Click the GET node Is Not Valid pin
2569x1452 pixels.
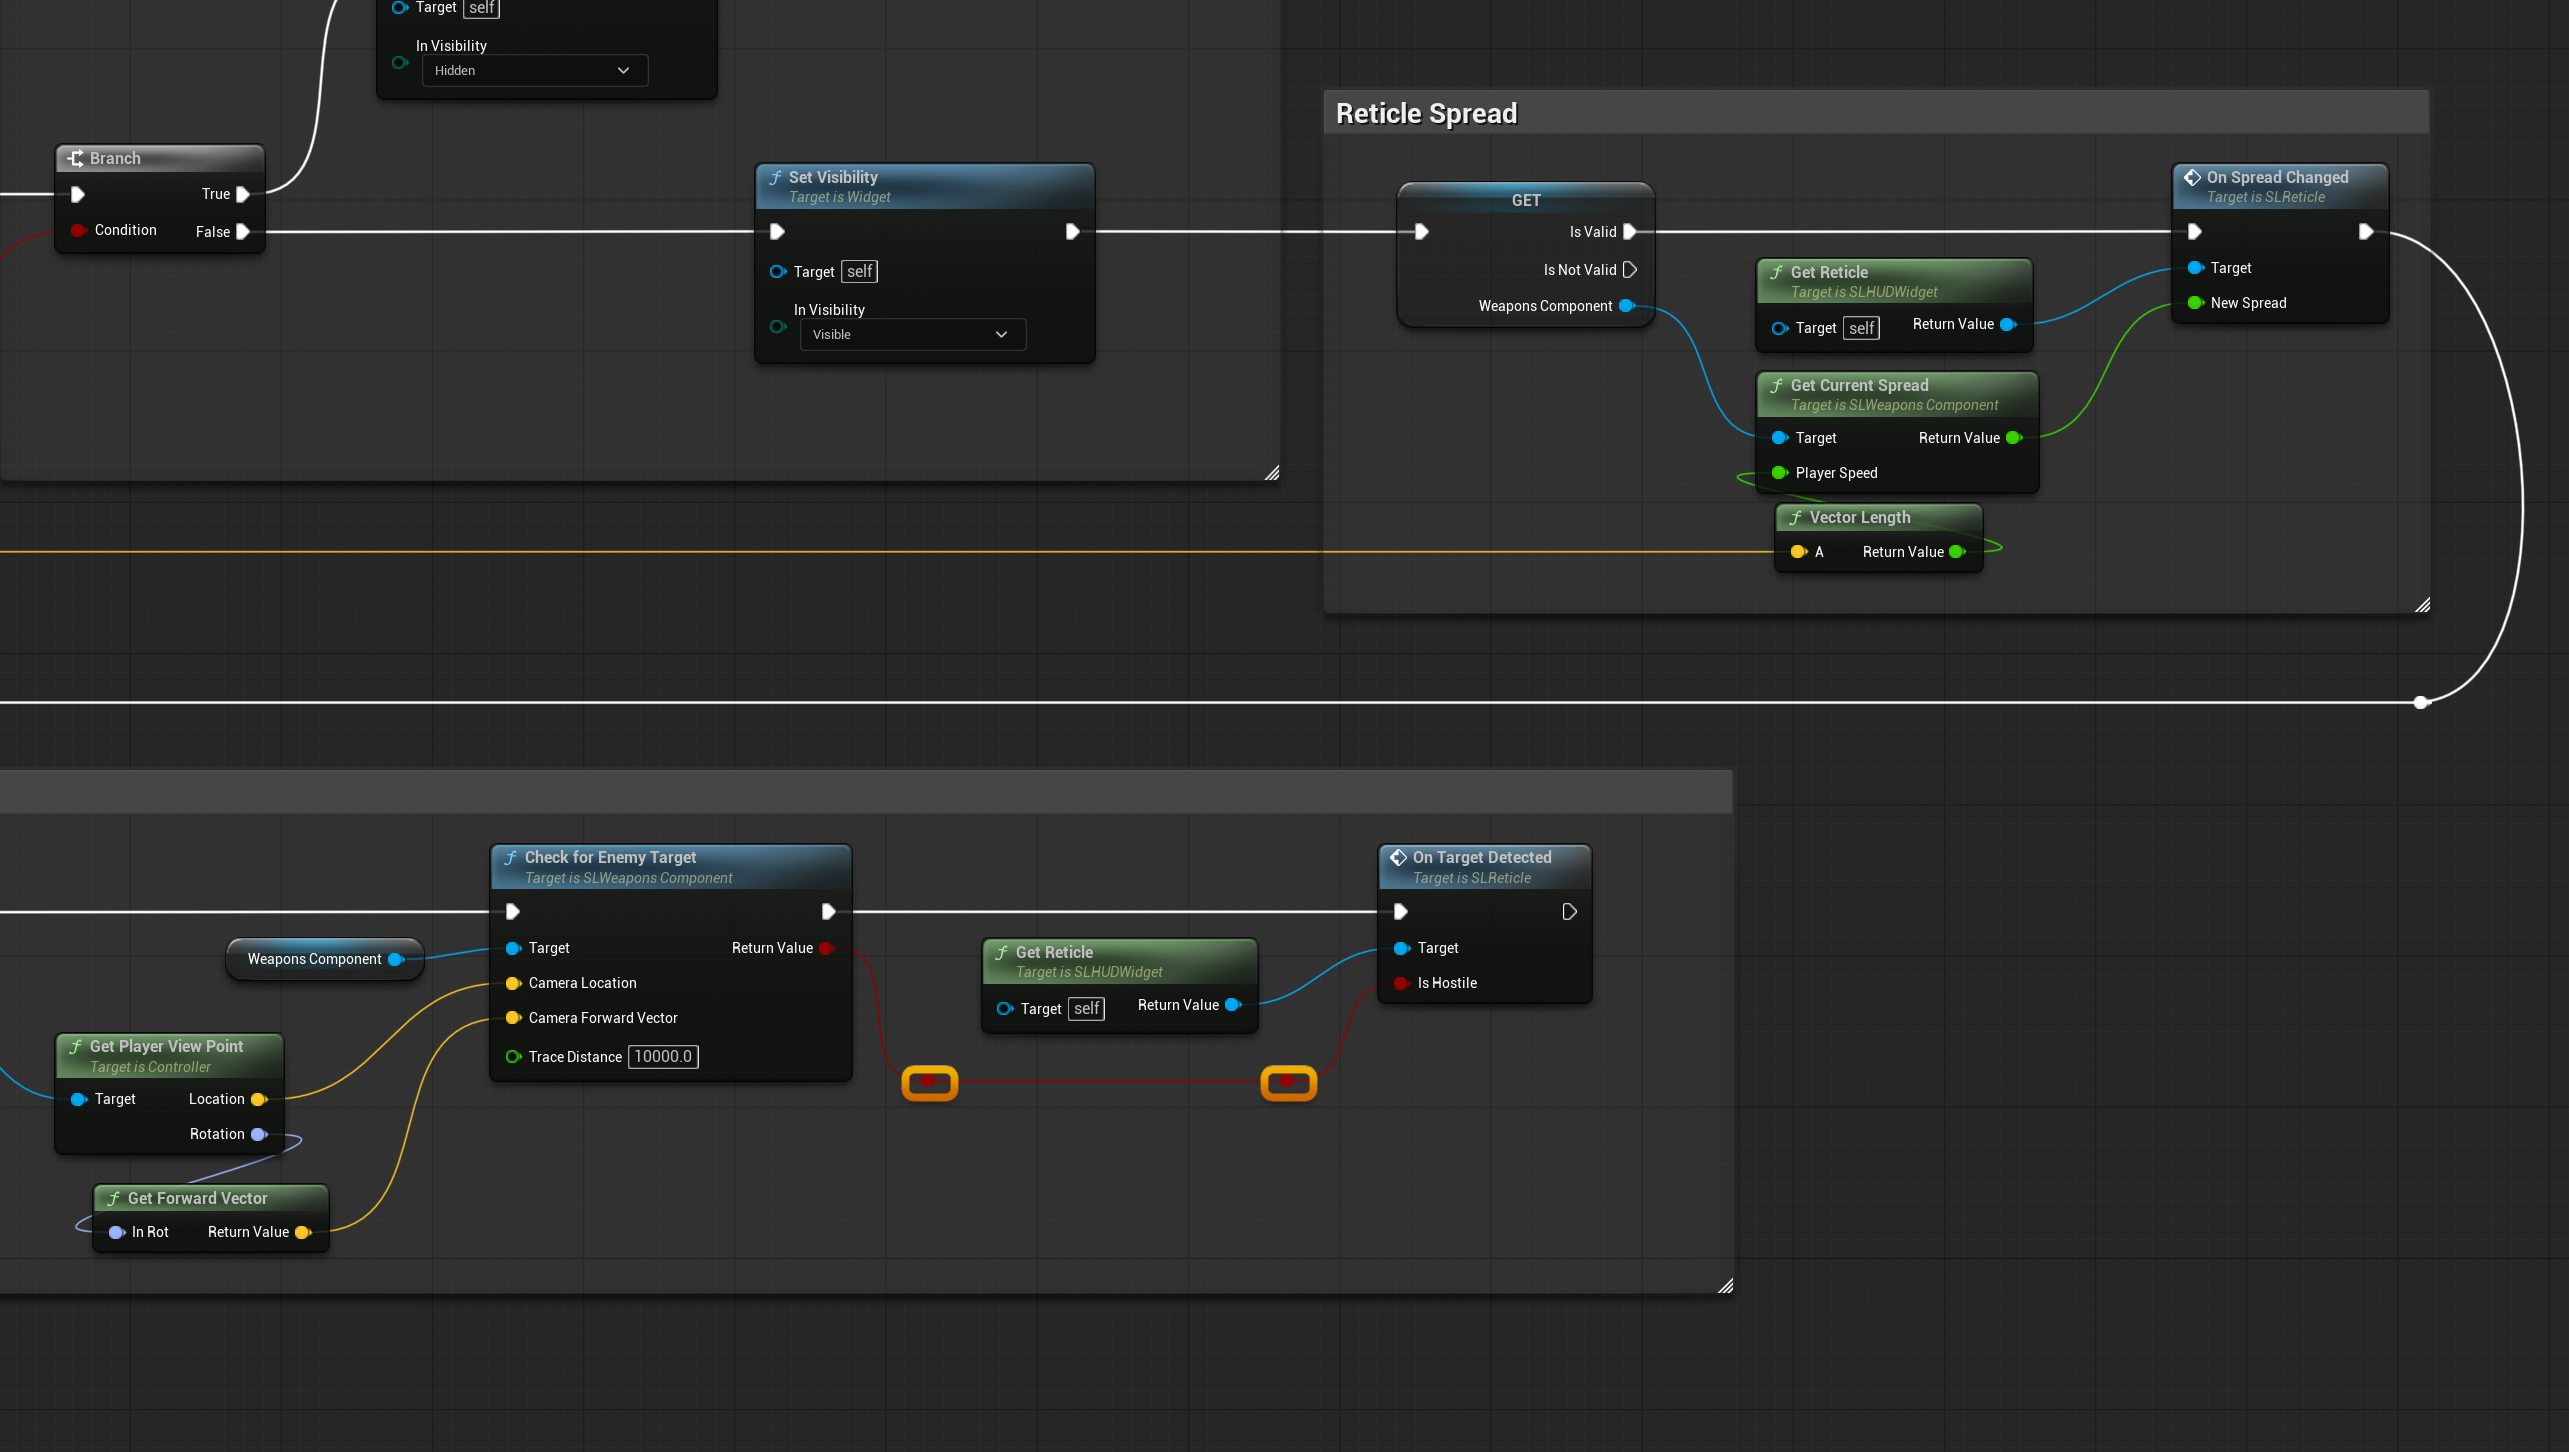[1630, 270]
